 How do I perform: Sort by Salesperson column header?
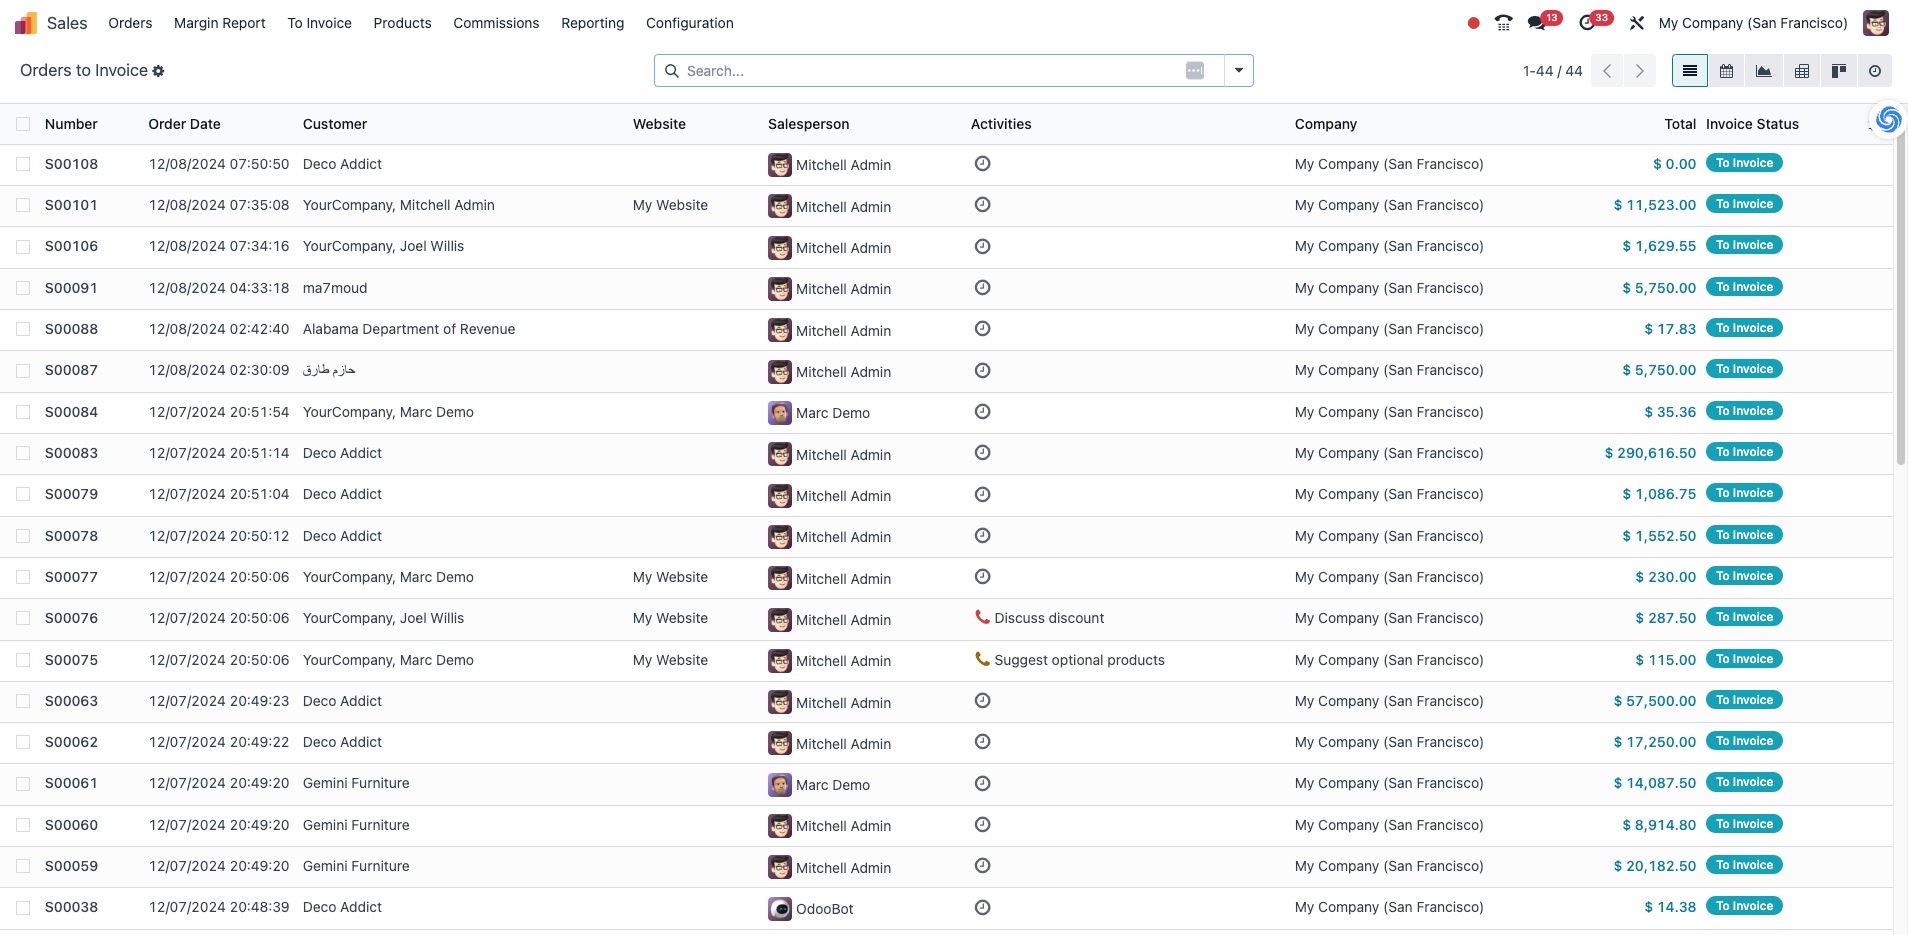coord(808,124)
